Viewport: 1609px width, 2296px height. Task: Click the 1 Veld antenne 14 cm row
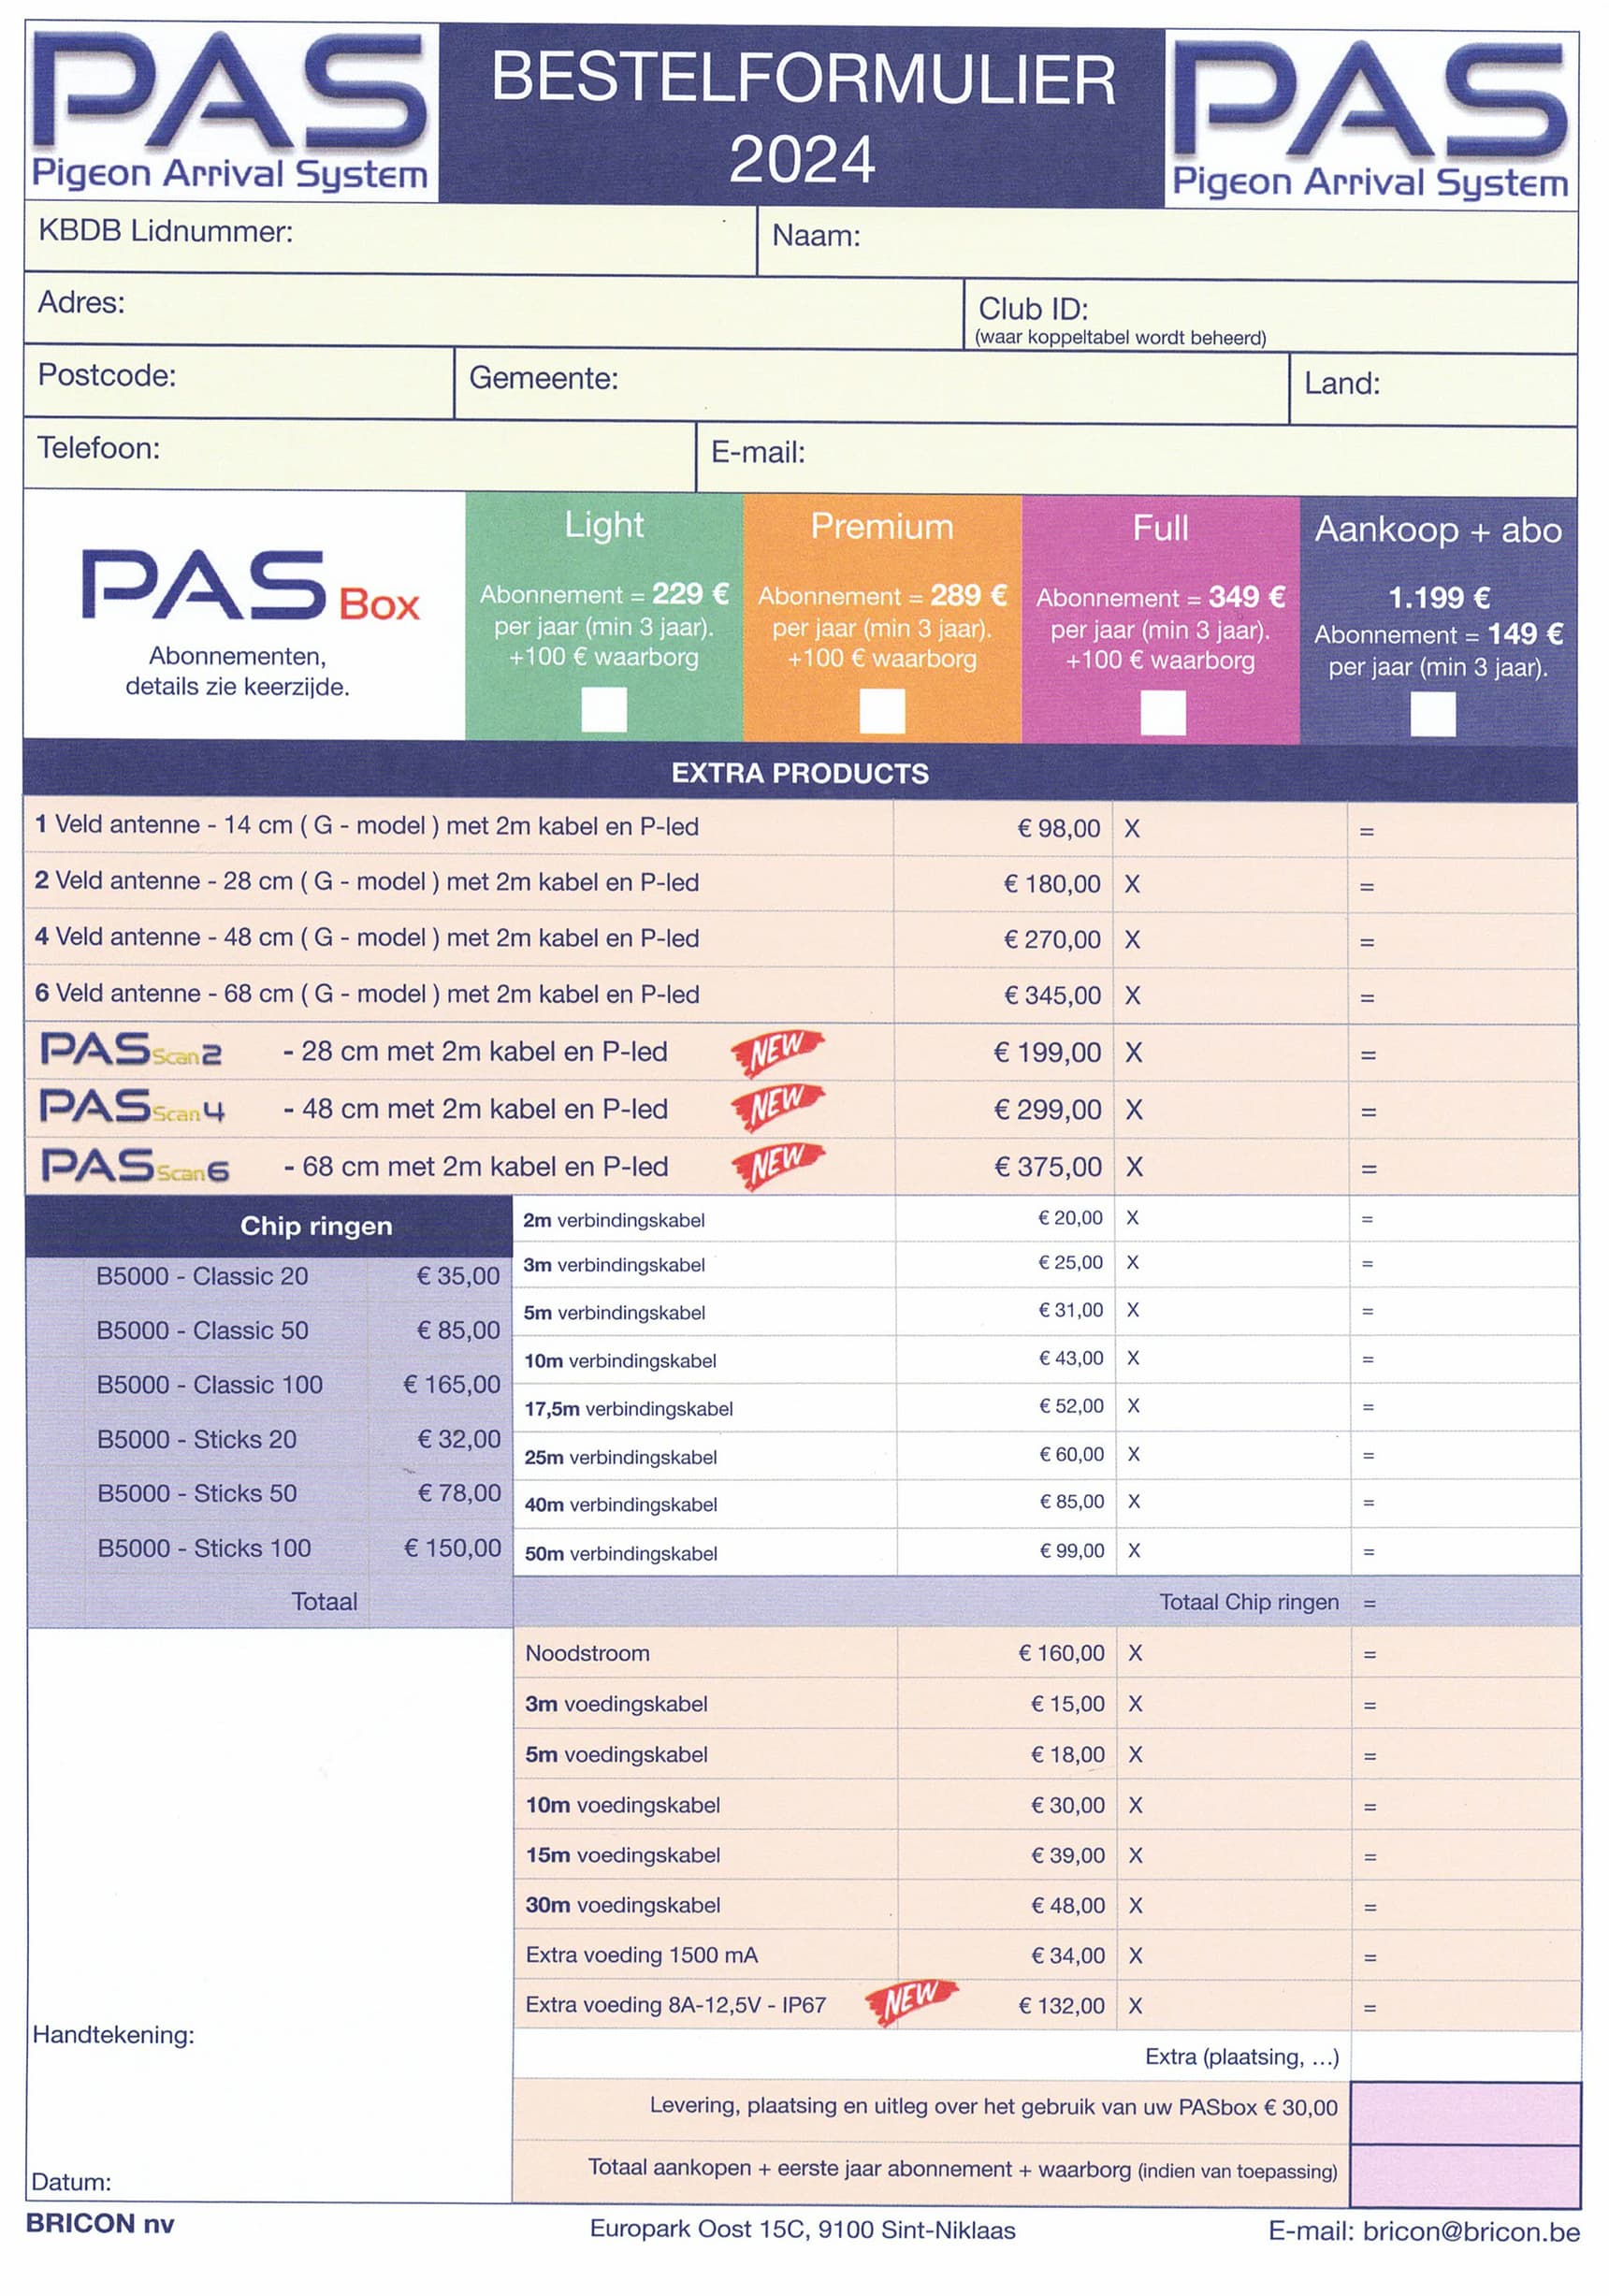[800, 828]
